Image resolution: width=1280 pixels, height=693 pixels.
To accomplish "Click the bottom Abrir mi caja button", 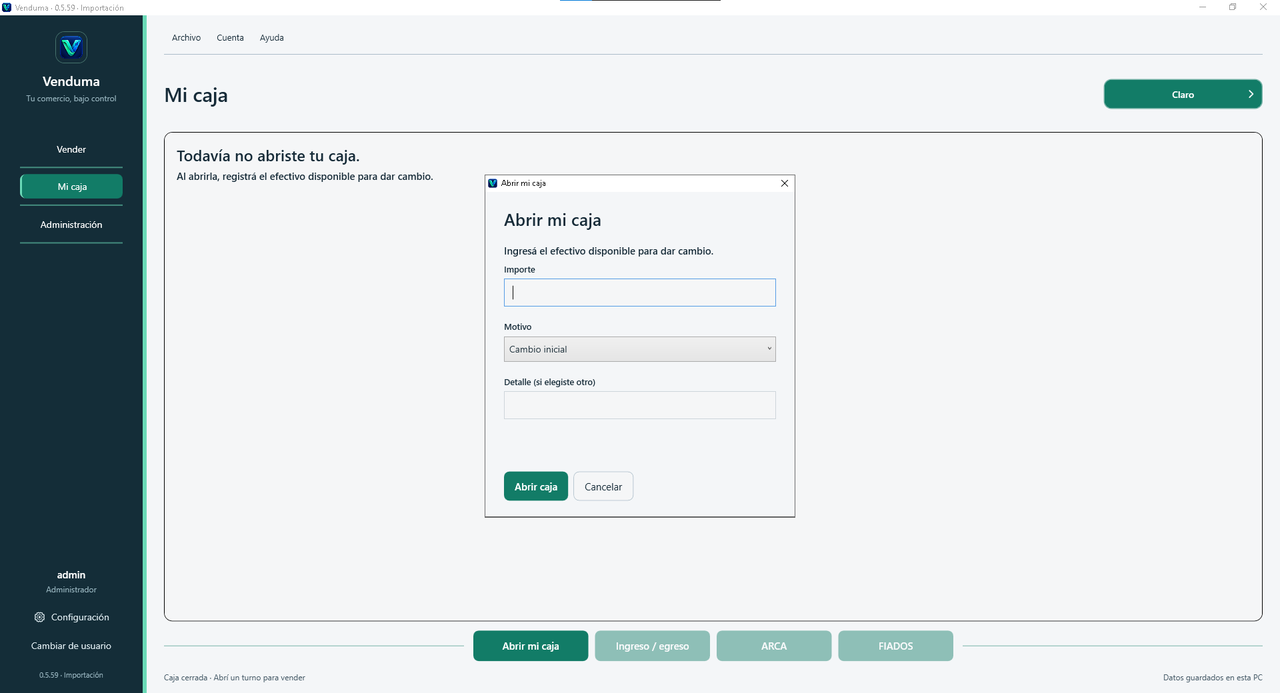I will click(531, 646).
